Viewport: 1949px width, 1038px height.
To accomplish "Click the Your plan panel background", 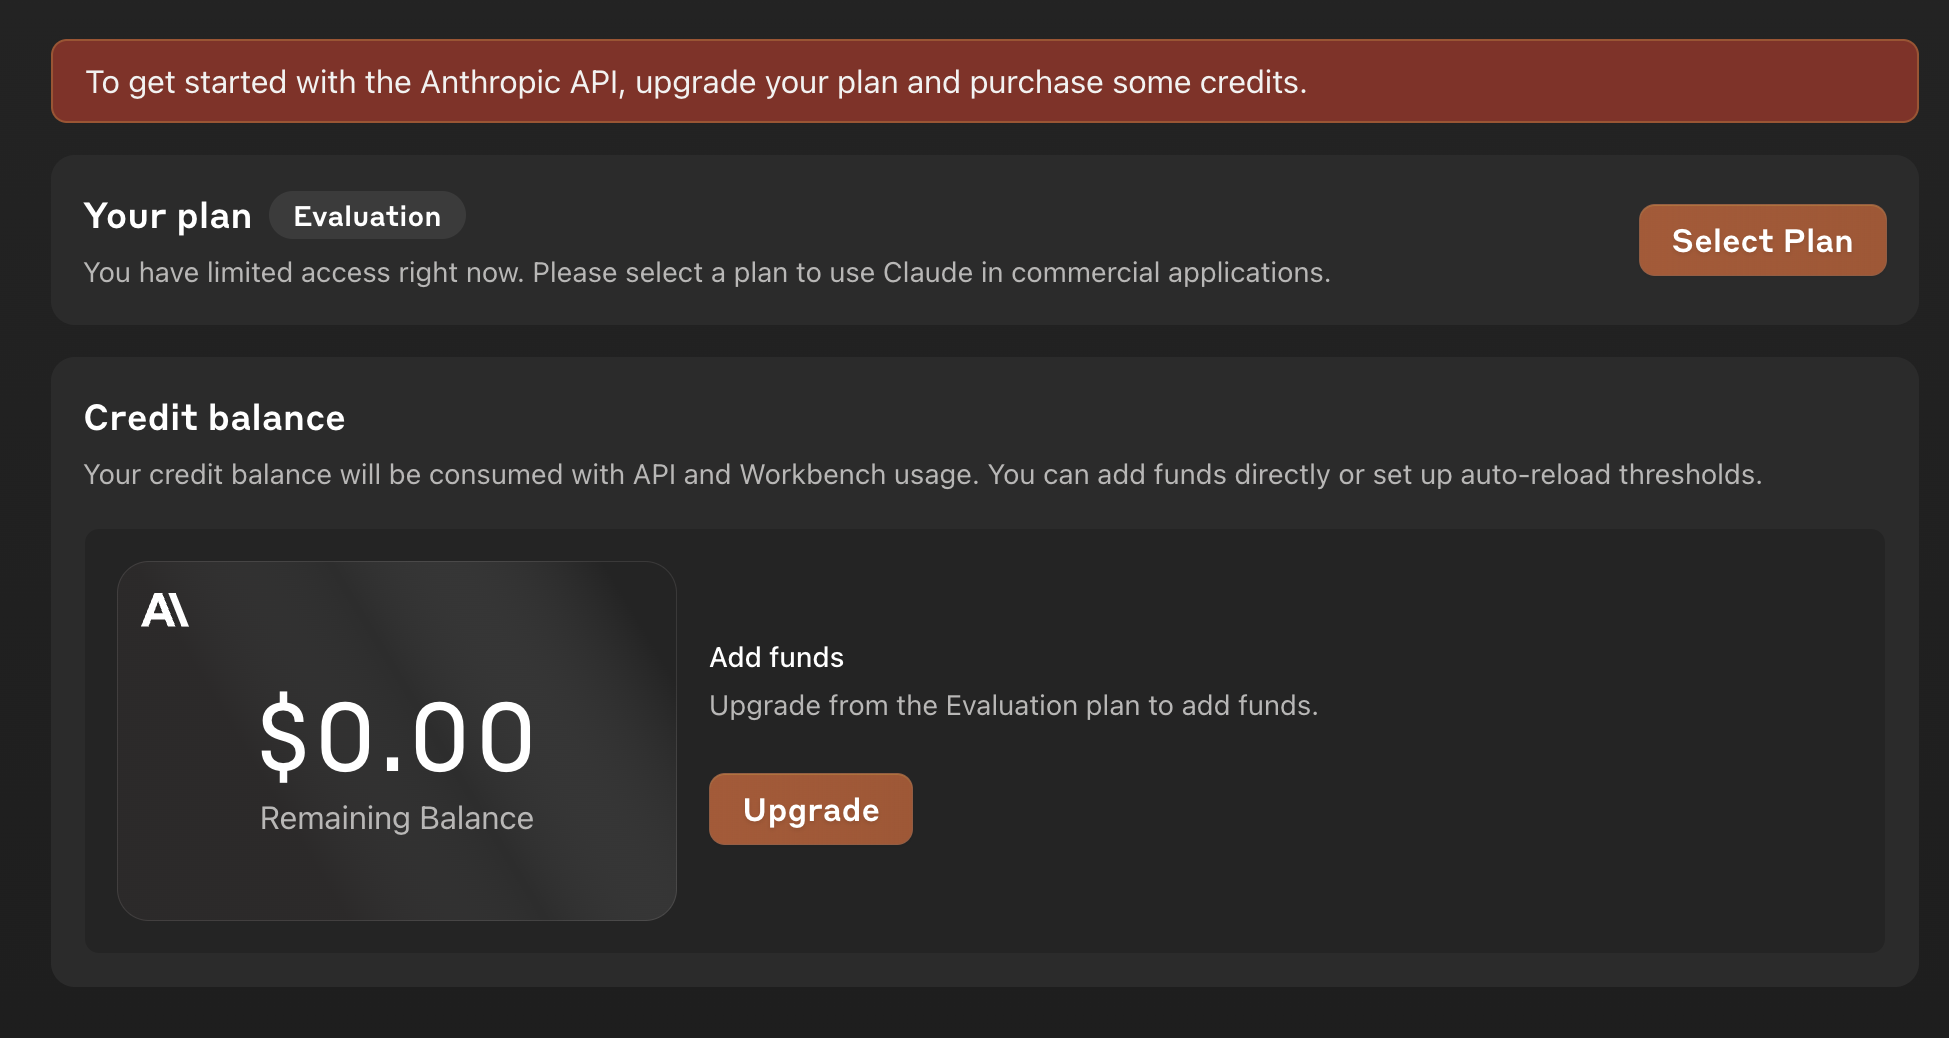I will click(x=984, y=240).
